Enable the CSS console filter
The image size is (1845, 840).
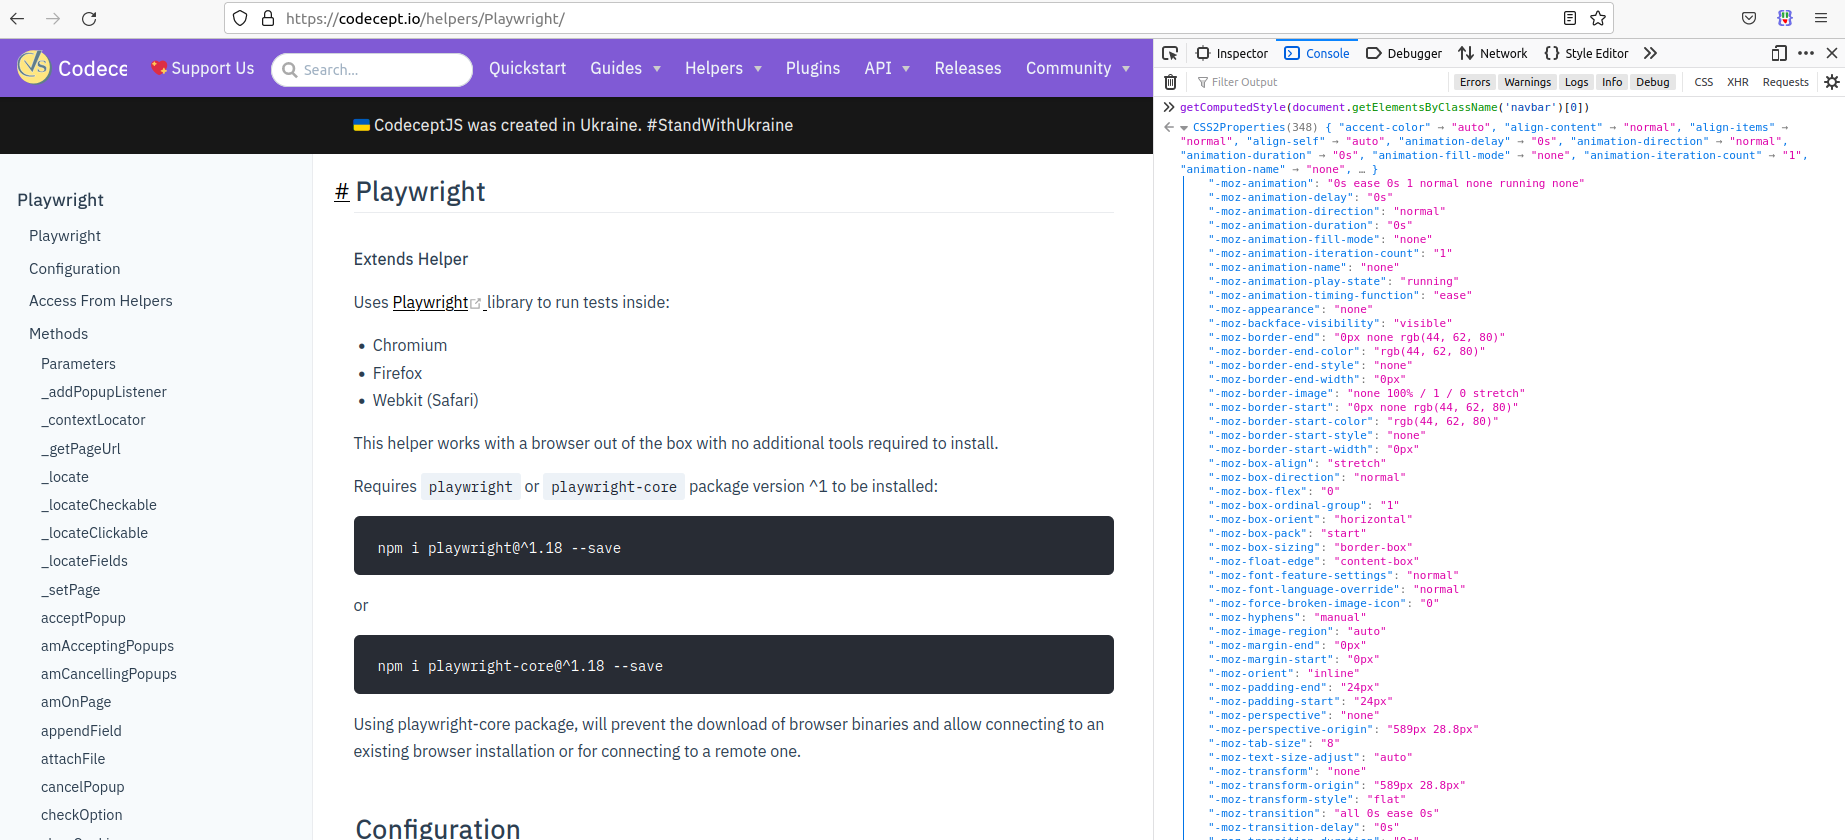1704,82
